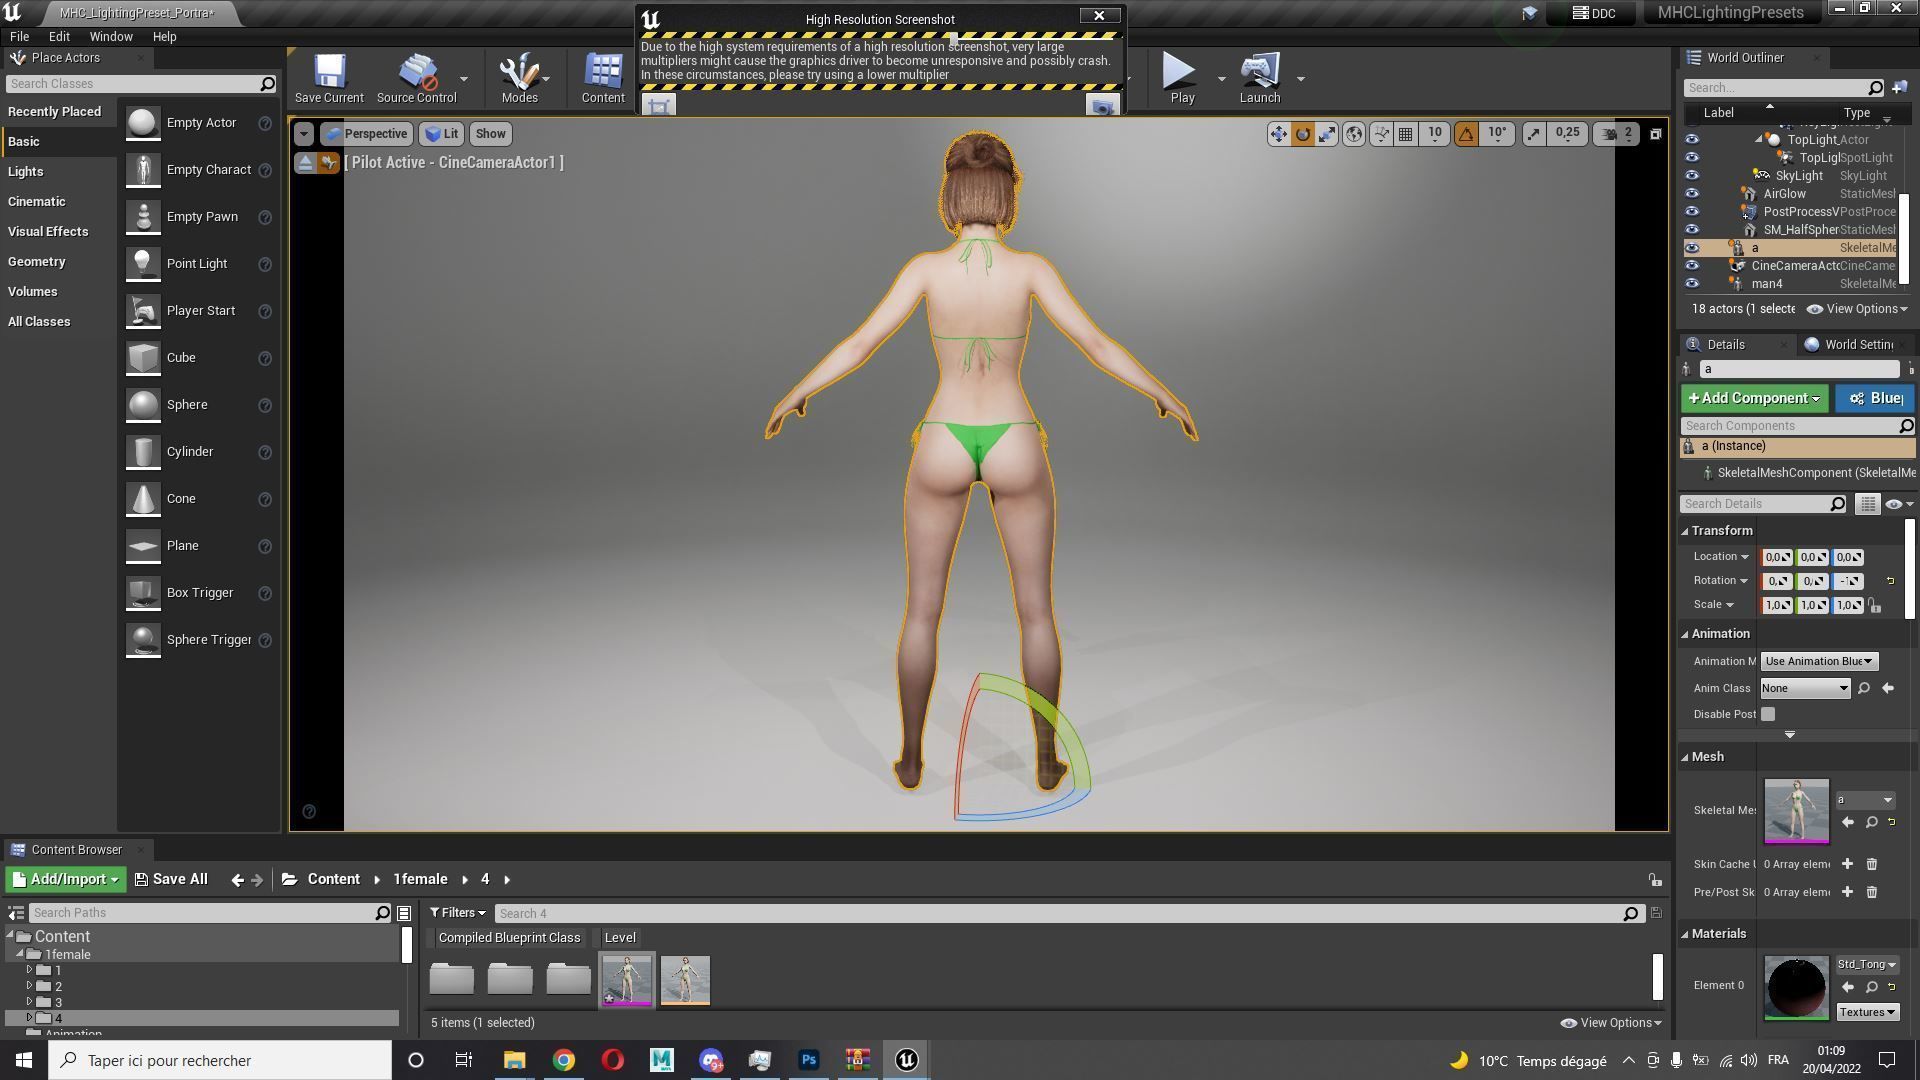
Task: Toggle rotation snapping in the viewport
Action: click(1466, 134)
